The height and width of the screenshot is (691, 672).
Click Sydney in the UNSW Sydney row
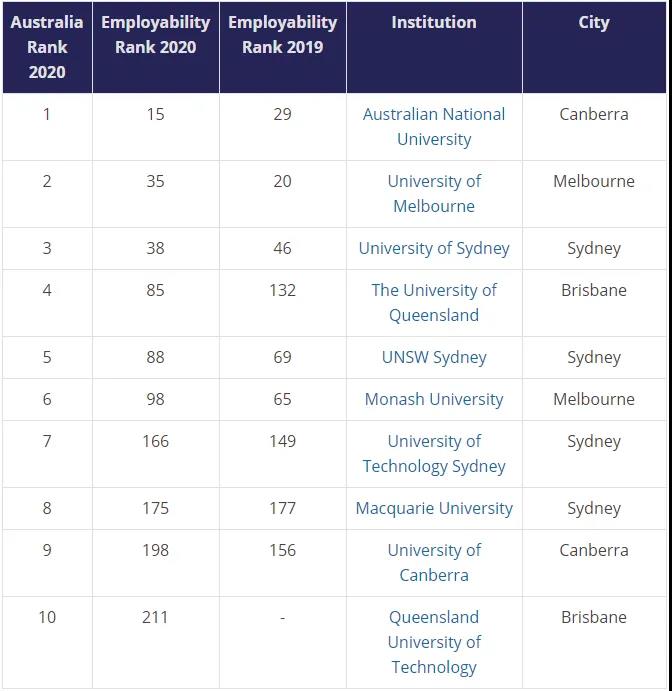click(x=594, y=358)
